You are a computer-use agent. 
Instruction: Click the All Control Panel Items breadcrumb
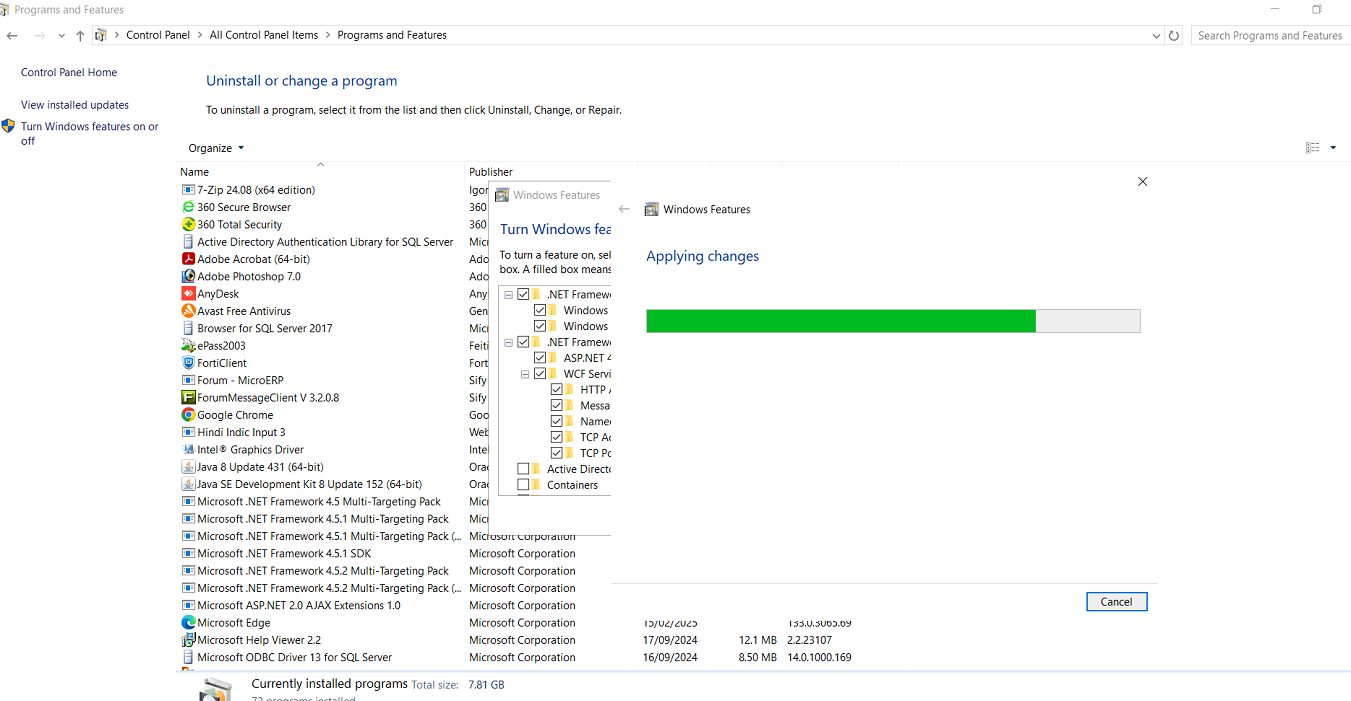(264, 35)
